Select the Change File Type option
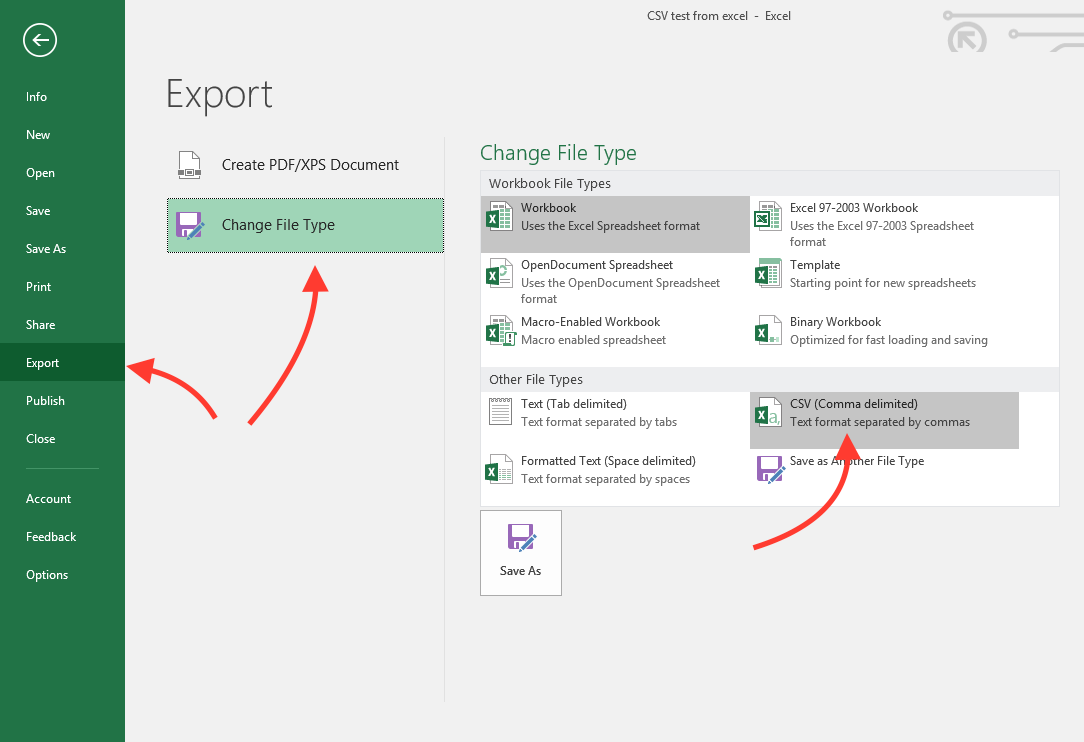 pyautogui.click(x=305, y=225)
